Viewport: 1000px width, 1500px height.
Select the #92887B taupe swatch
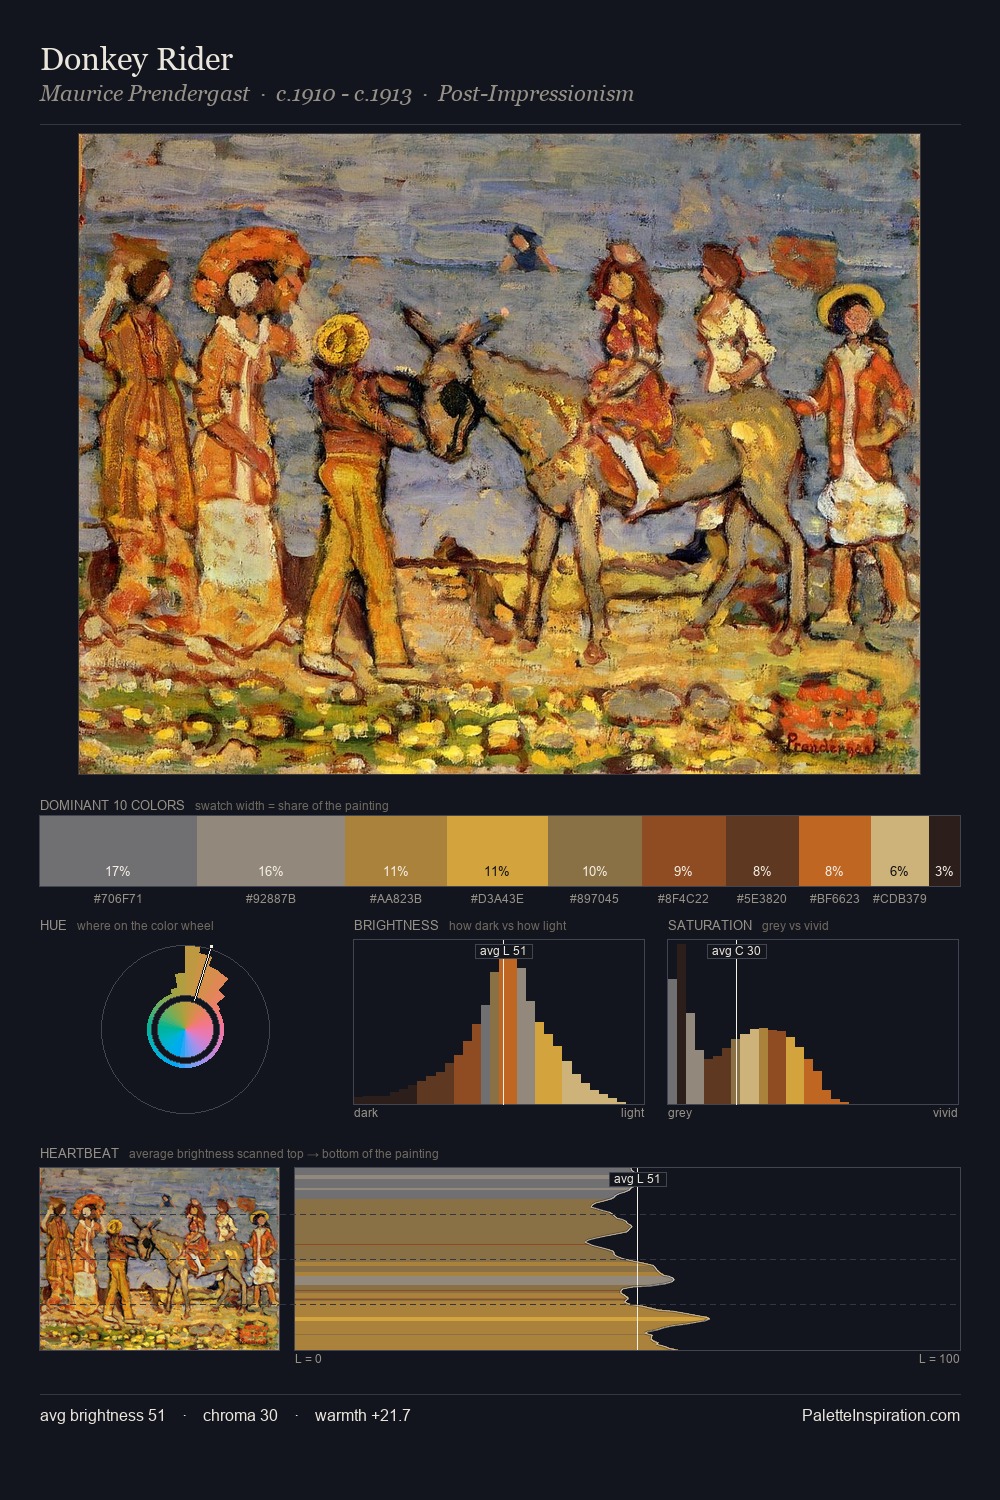(x=271, y=851)
